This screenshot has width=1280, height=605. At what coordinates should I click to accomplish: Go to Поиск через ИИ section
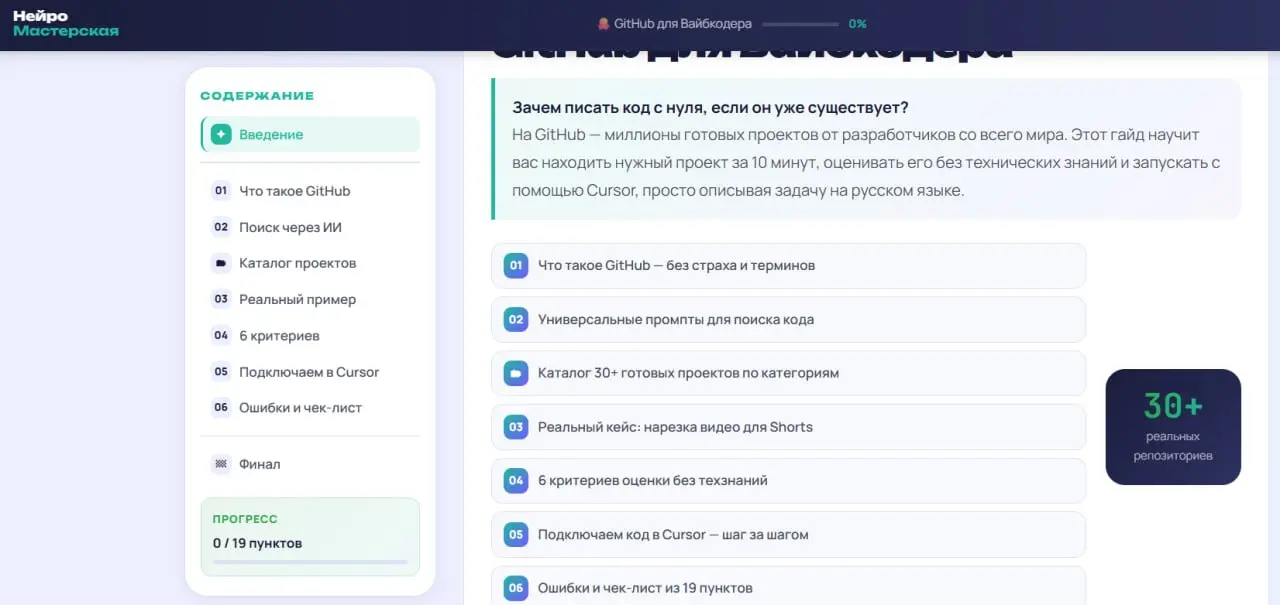310,227
